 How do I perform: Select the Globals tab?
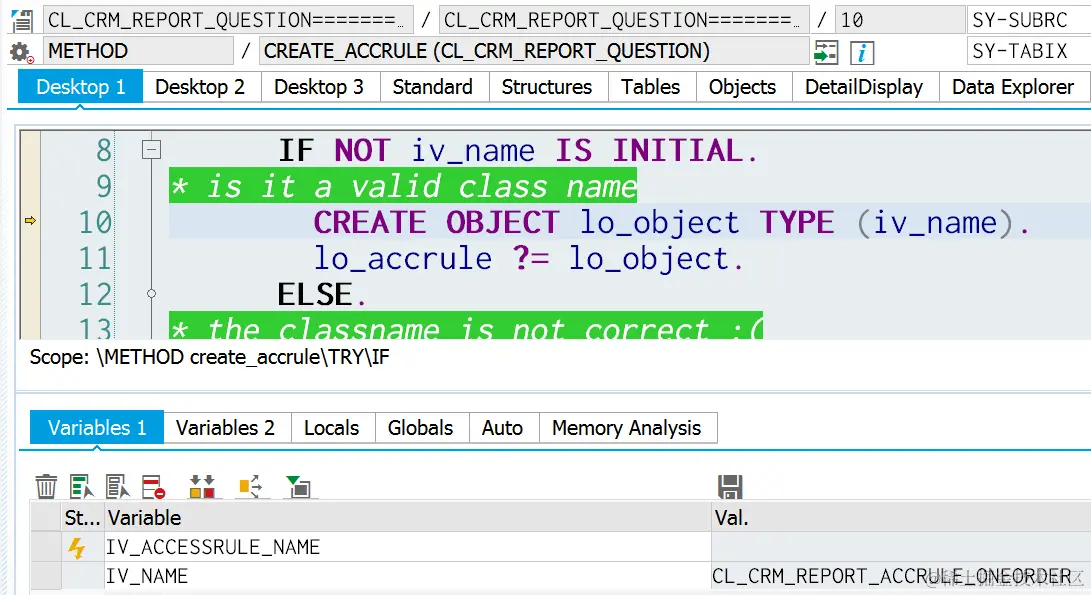420,427
